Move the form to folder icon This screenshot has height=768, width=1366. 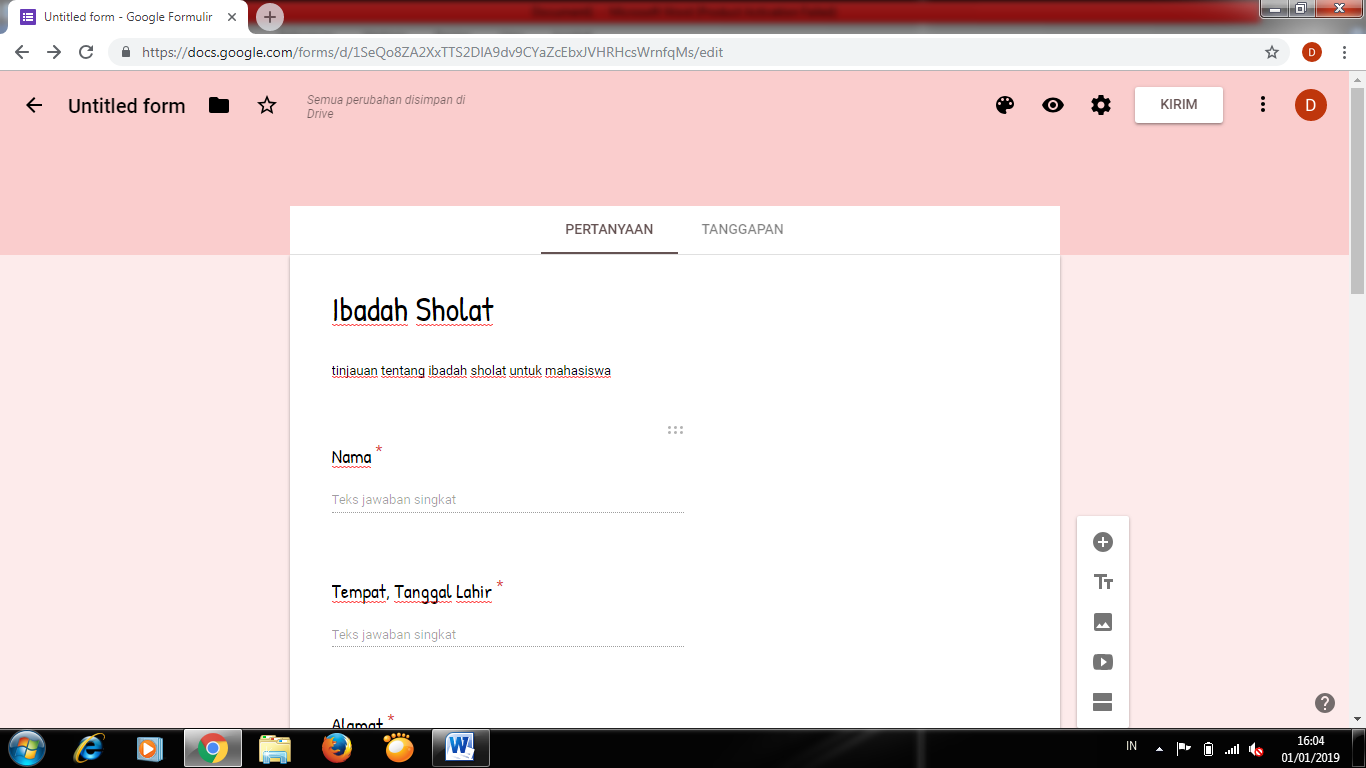coord(219,105)
